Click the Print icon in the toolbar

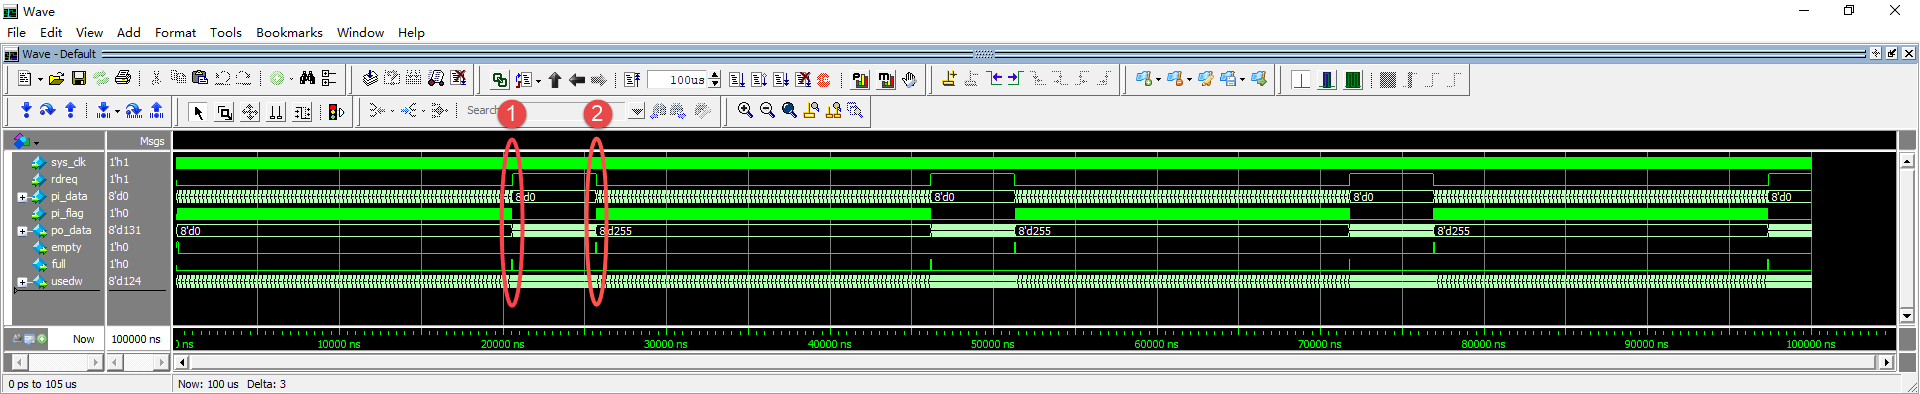pos(123,78)
